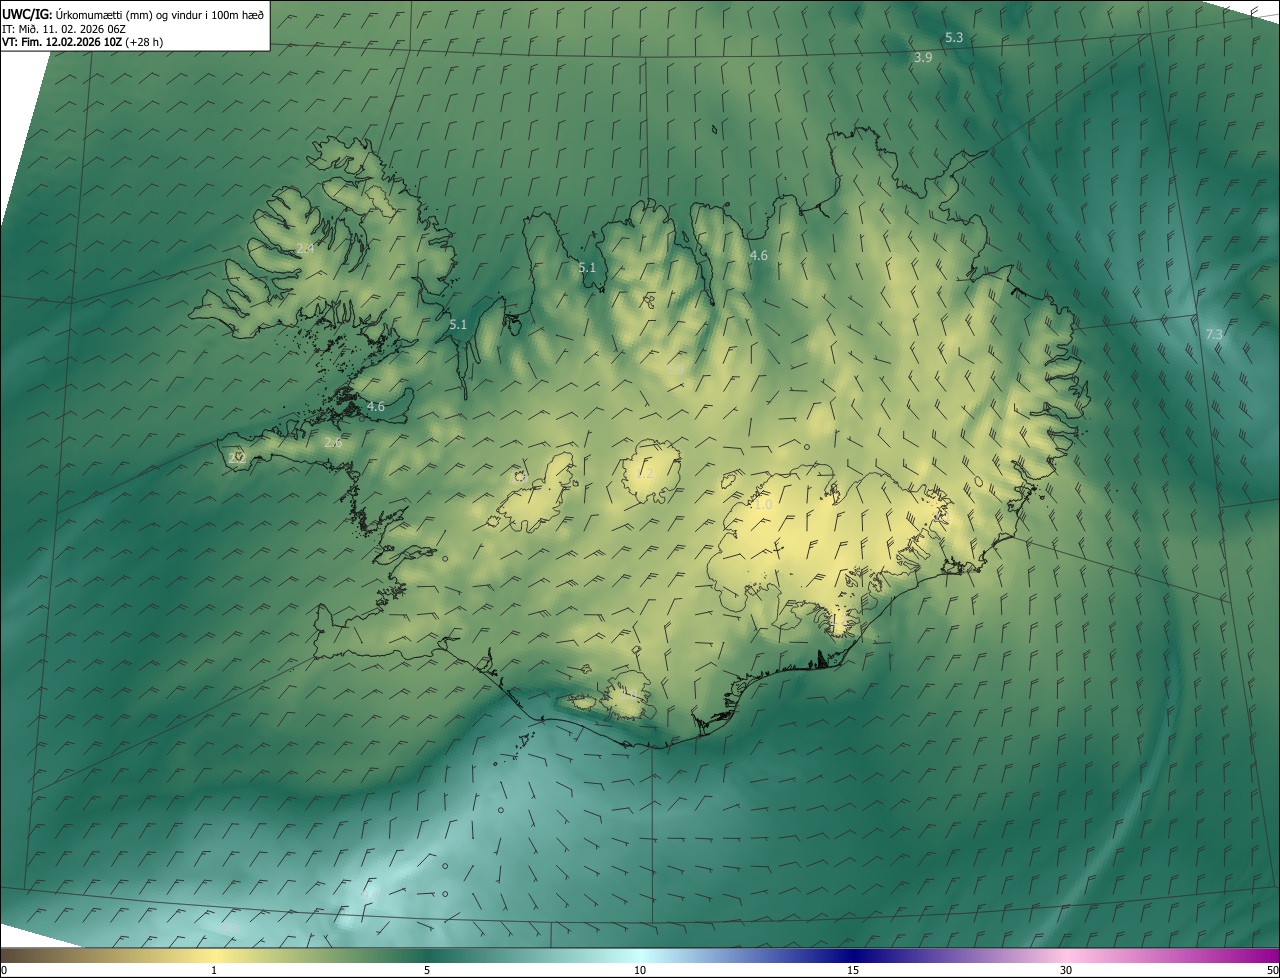Click the 2.6 value label
The image size is (1280, 978).
point(333,442)
